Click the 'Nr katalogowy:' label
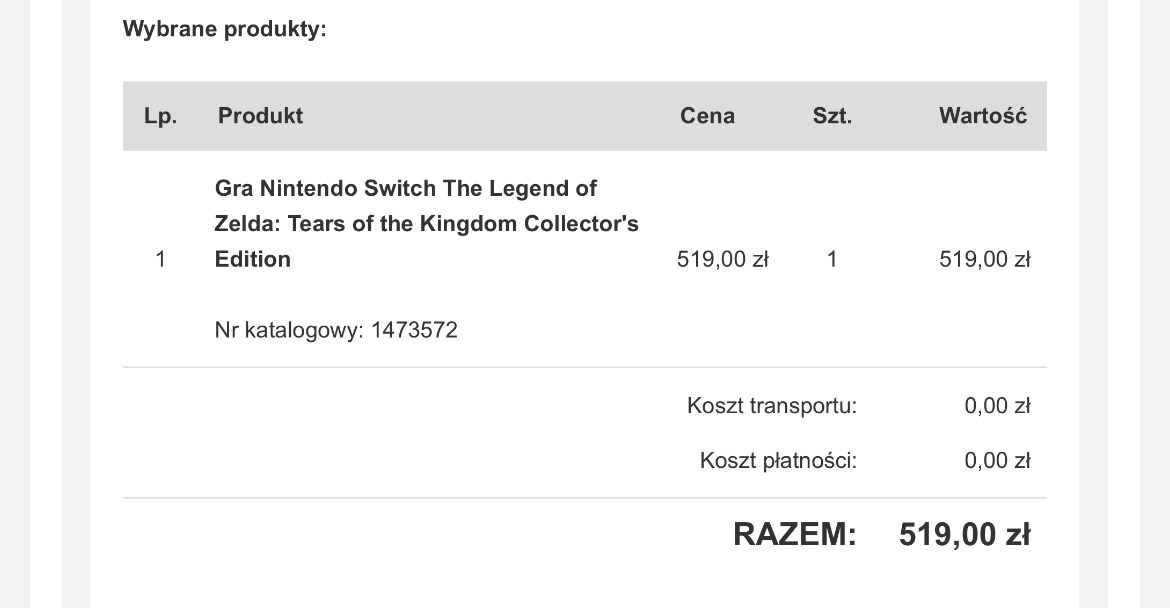 click(289, 330)
